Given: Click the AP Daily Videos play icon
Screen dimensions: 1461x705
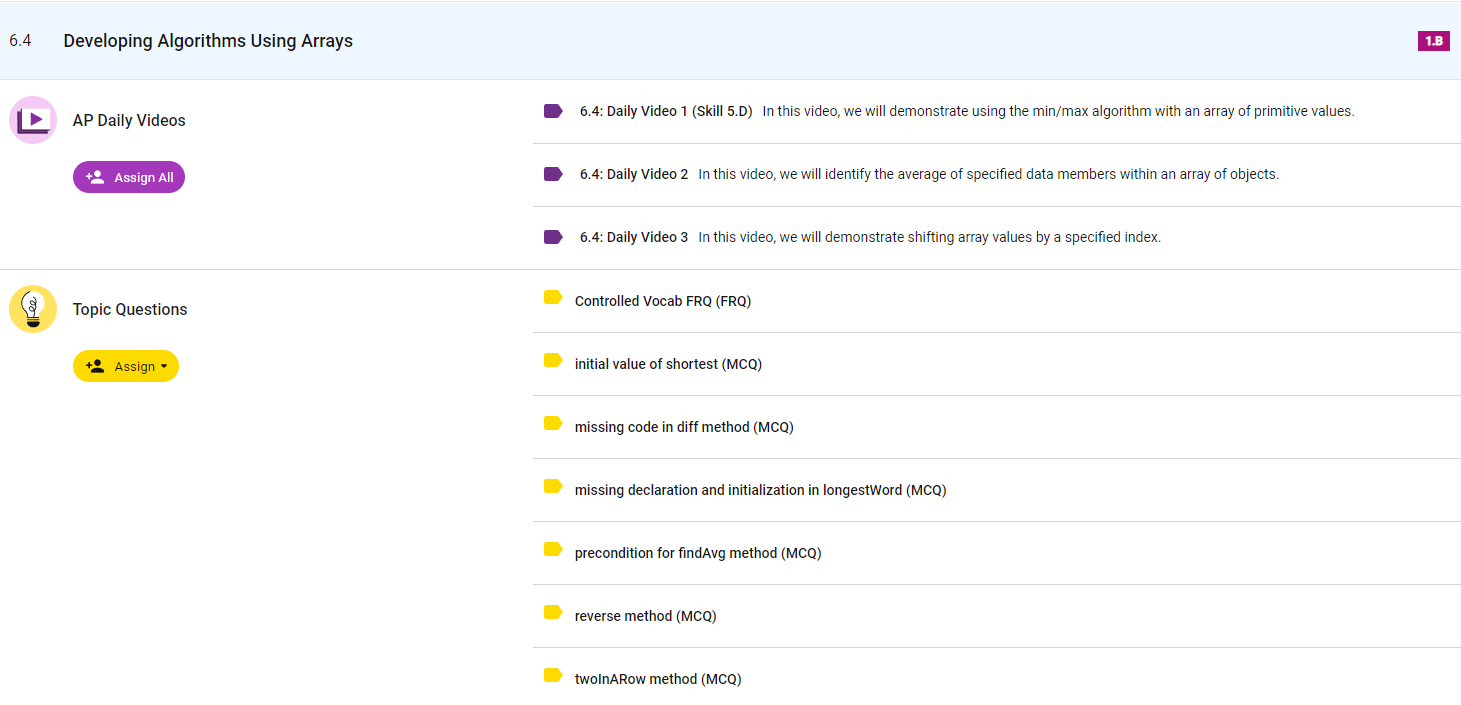Looking at the screenshot, I should point(33,120).
